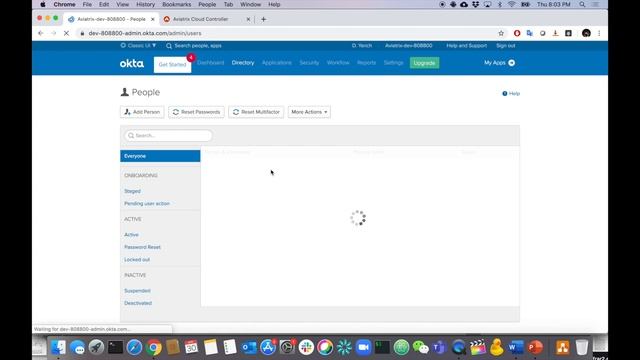The width and height of the screenshot is (640, 360).
Task: Open the Dropbox menu bar icon
Action: pyautogui.click(x=476, y=4)
